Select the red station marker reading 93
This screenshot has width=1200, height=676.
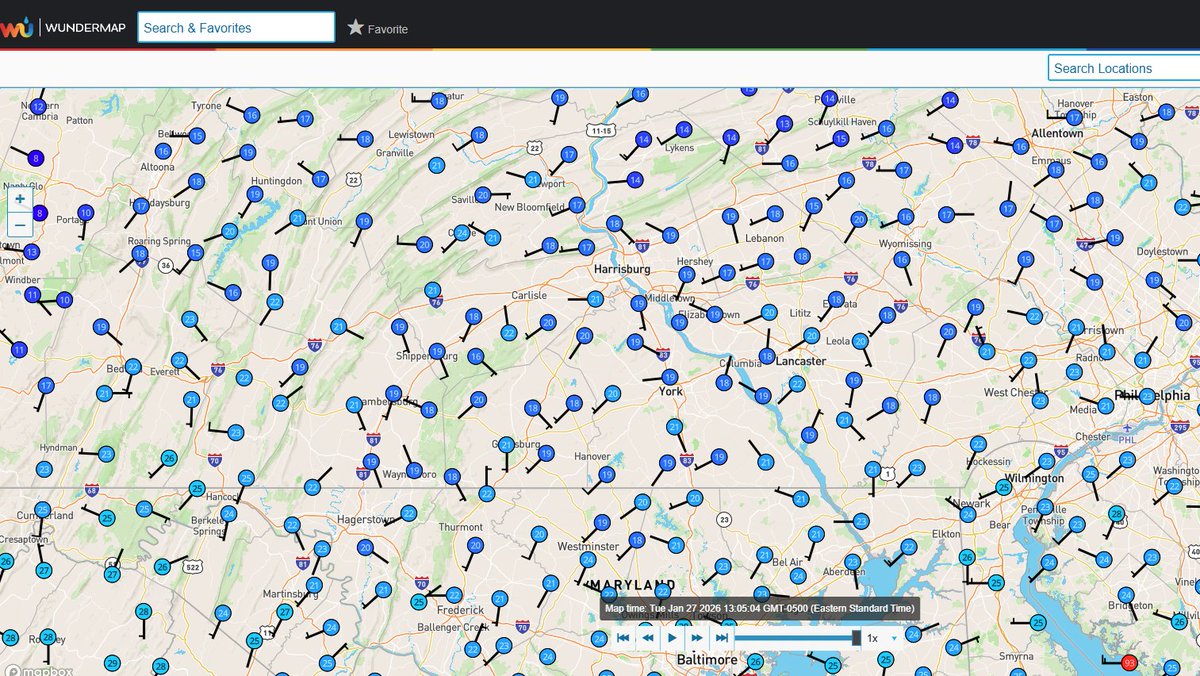pyautogui.click(x=1129, y=663)
